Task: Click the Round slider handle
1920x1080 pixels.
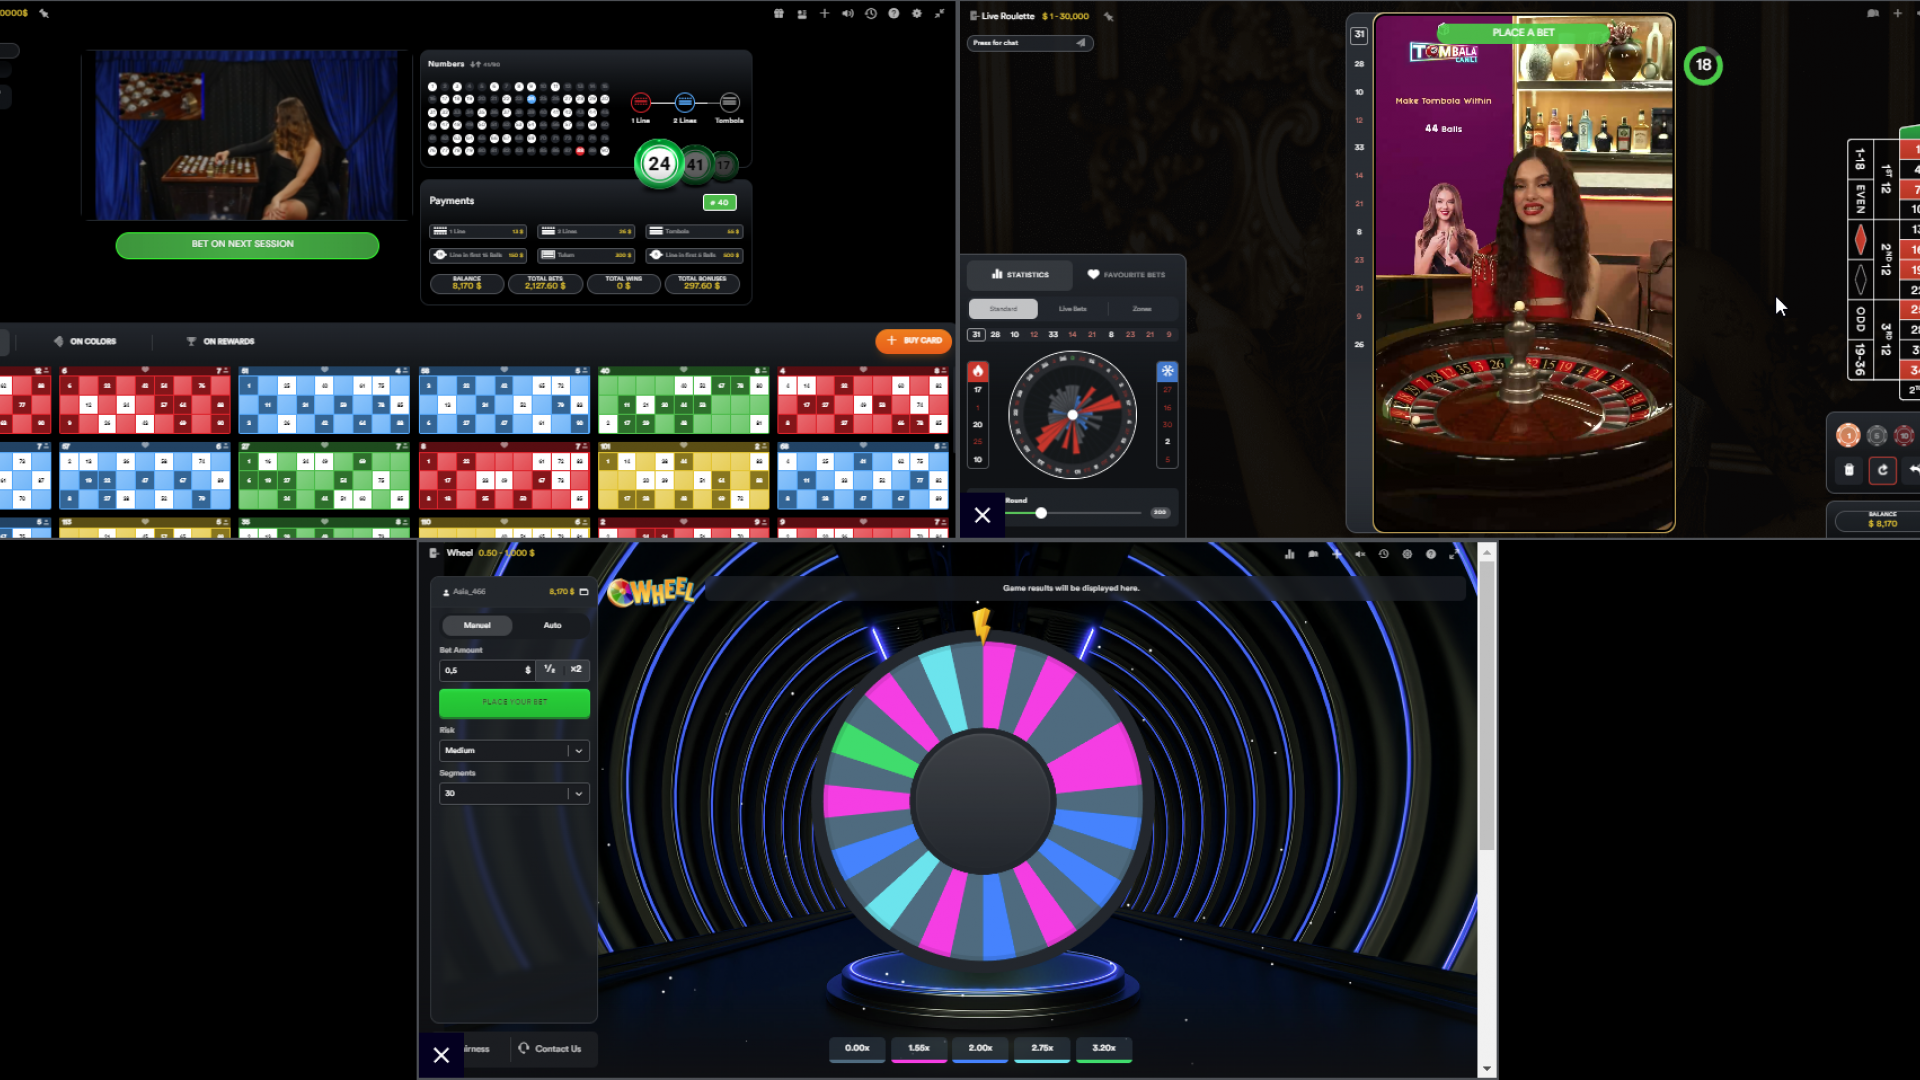Action: click(1041, 513)
